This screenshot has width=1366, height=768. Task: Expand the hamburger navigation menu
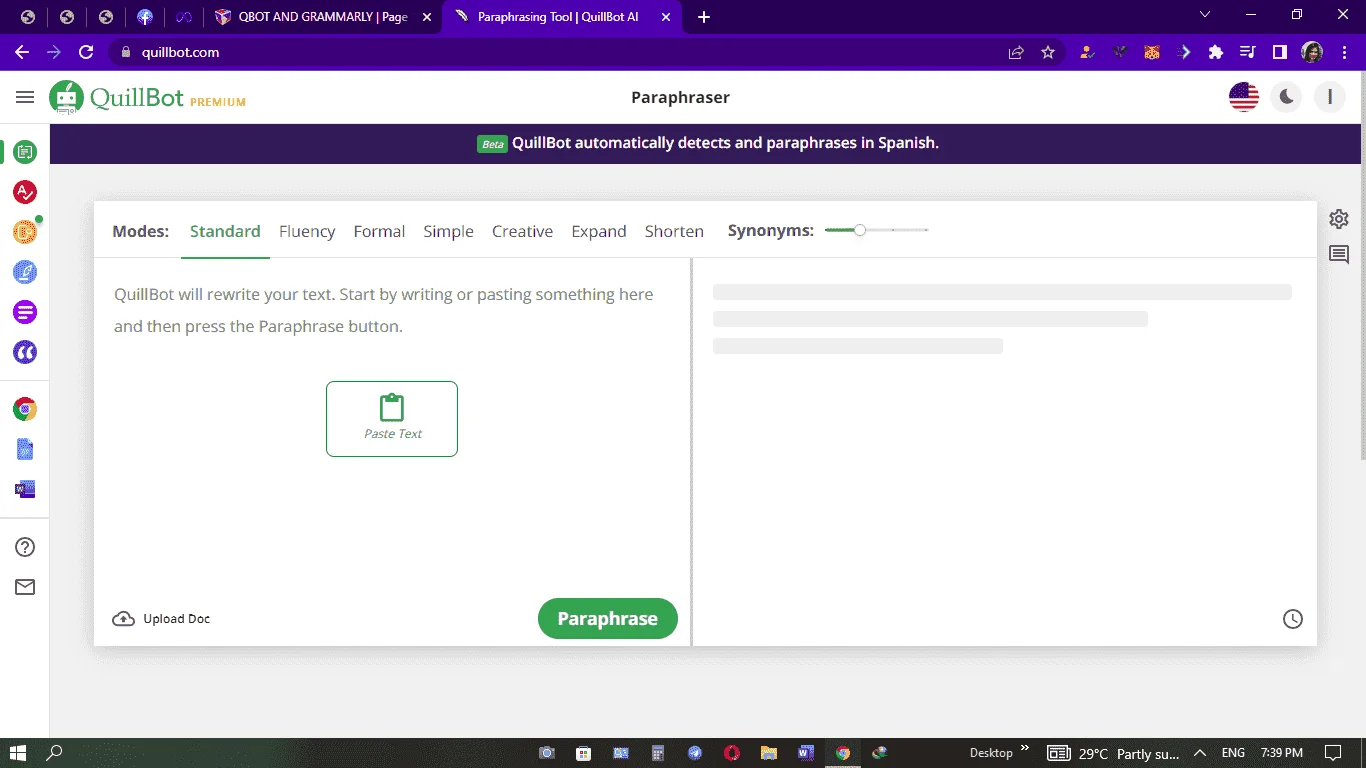click(x=25, y=97)
